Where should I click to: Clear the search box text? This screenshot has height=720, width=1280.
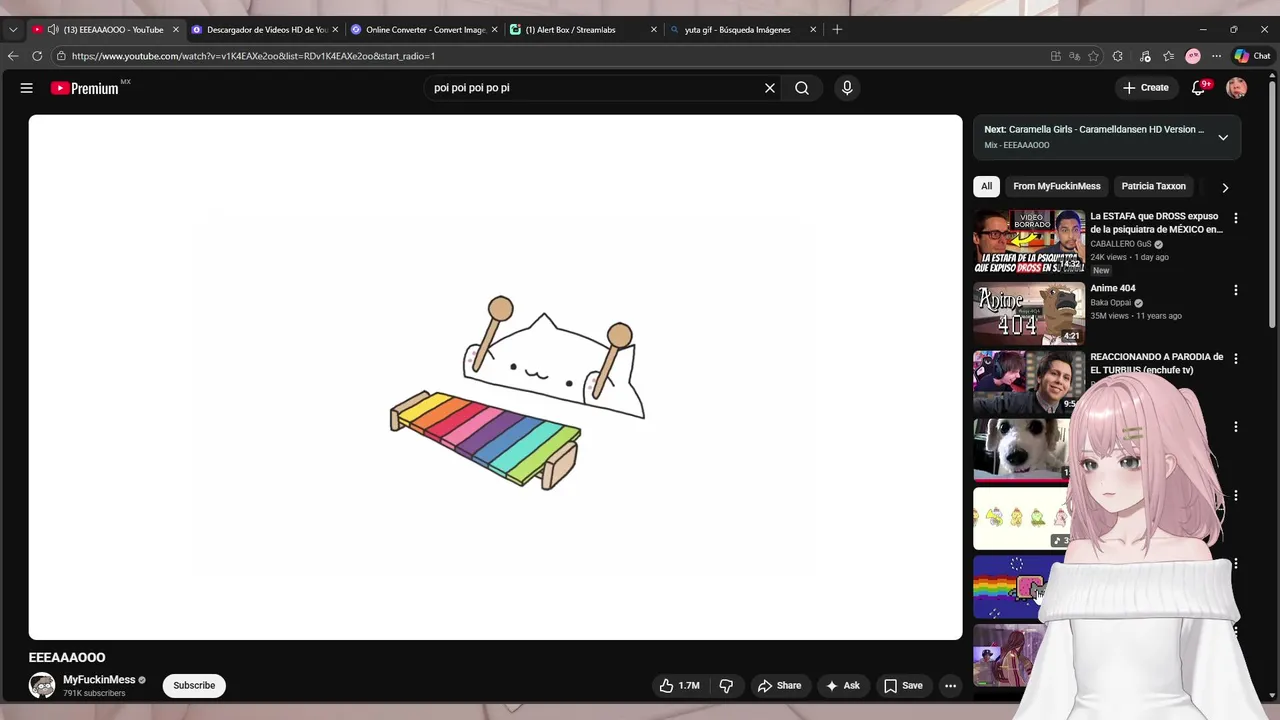click(x=770, y=88)
